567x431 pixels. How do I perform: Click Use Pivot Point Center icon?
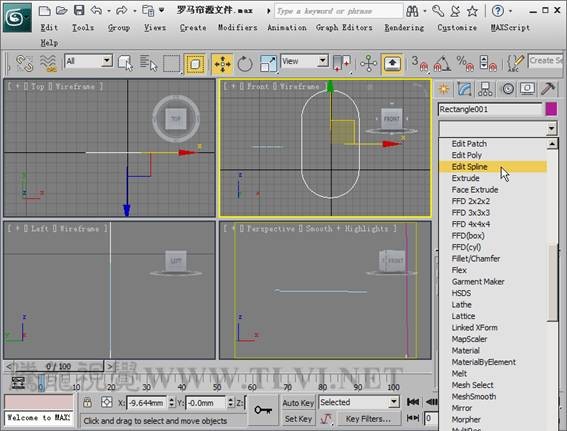341,63
